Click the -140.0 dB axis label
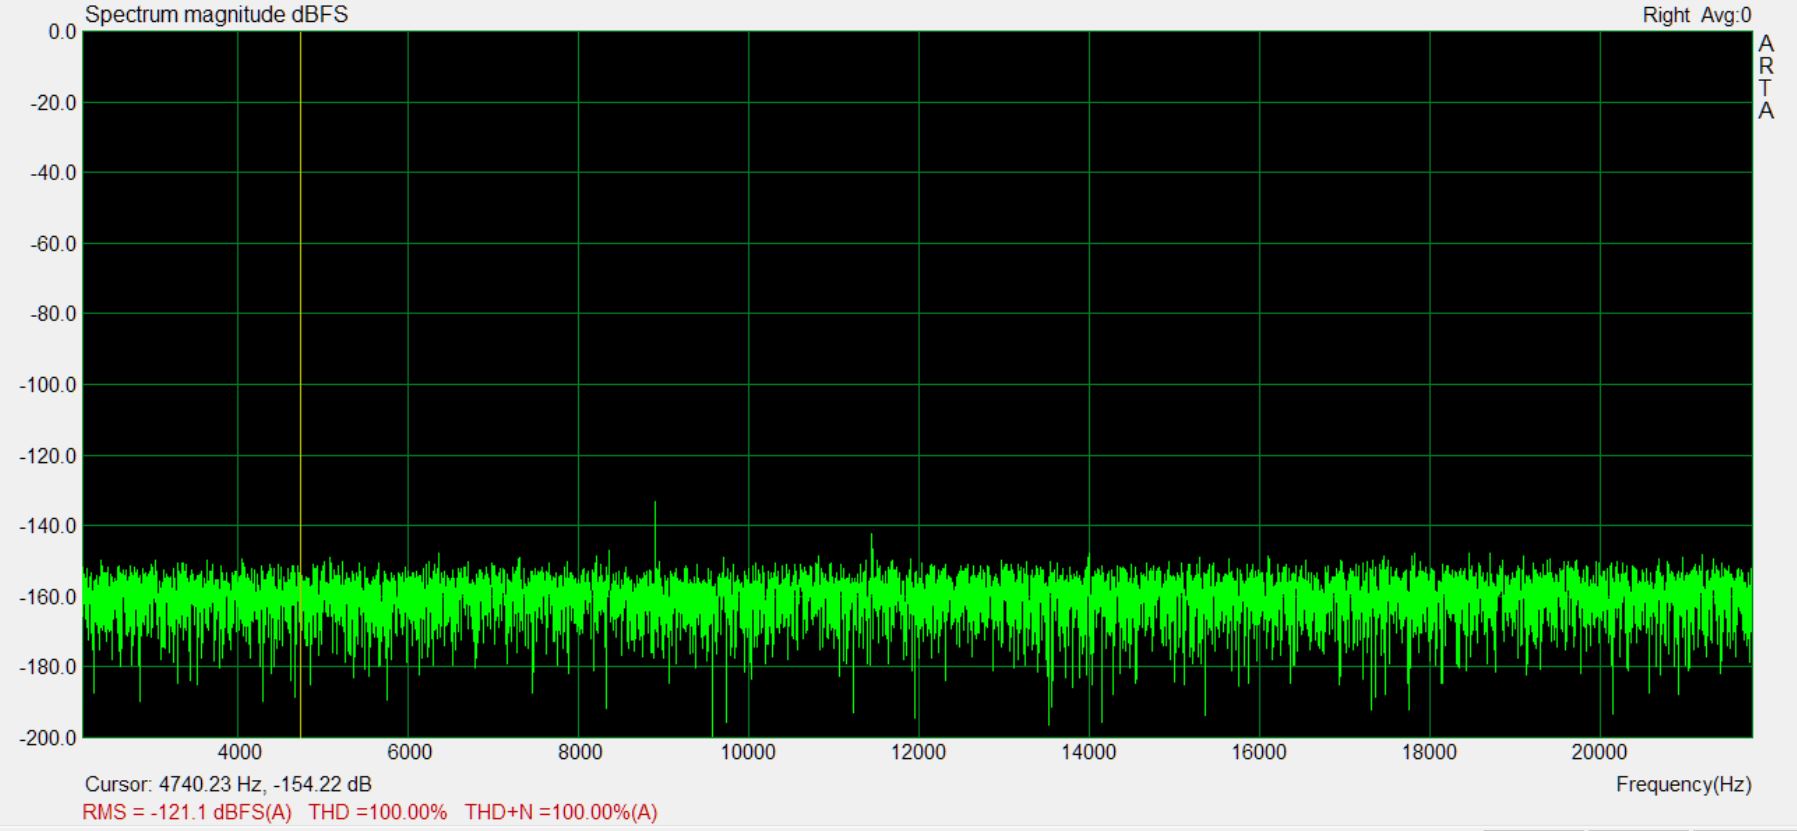 (x=47, y=526)
